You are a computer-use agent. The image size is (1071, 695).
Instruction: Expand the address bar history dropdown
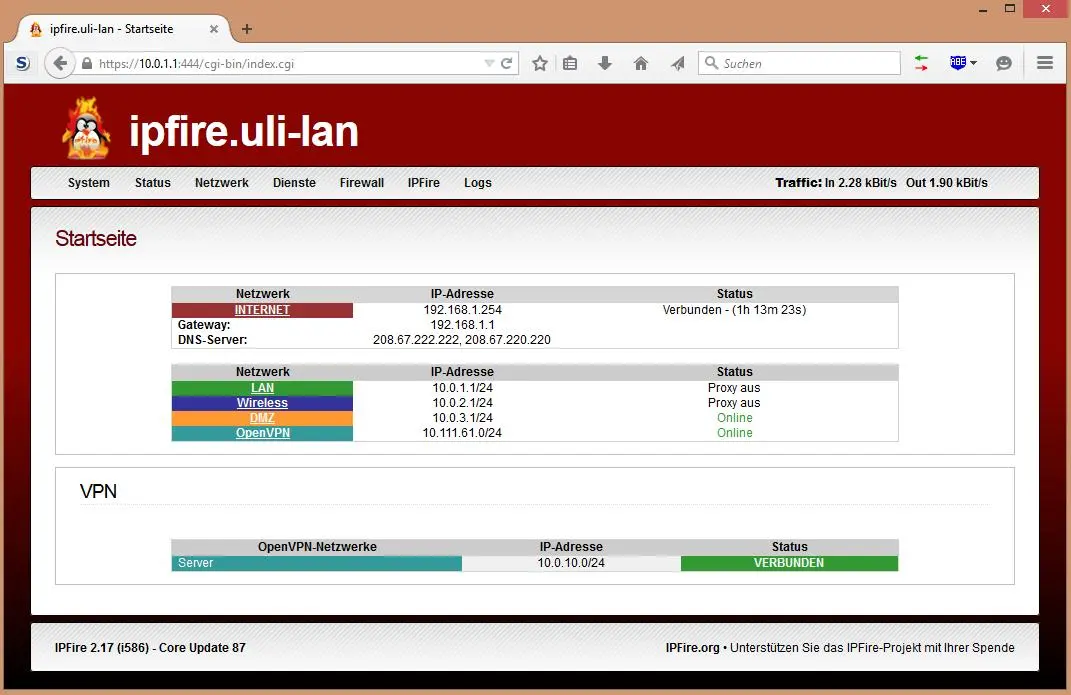[489, 63]
